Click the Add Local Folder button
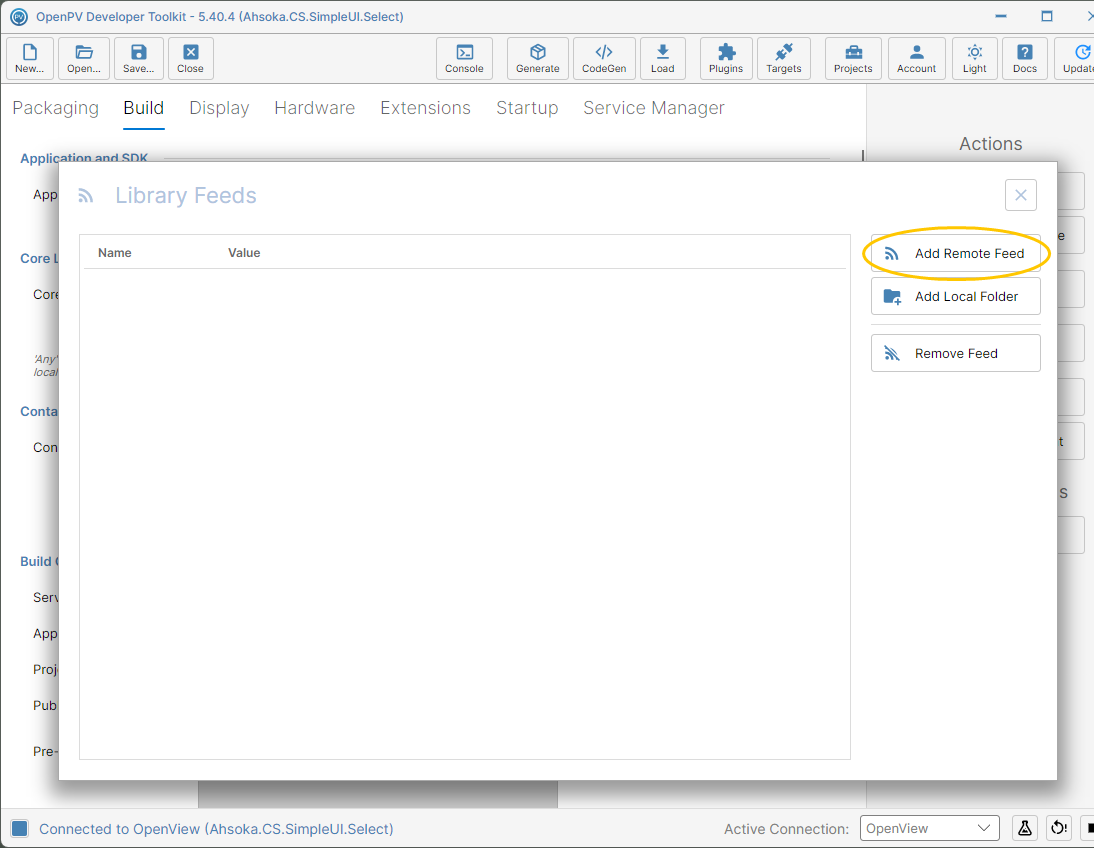This screenshot has width=1116, height=848. pos(956,296)
